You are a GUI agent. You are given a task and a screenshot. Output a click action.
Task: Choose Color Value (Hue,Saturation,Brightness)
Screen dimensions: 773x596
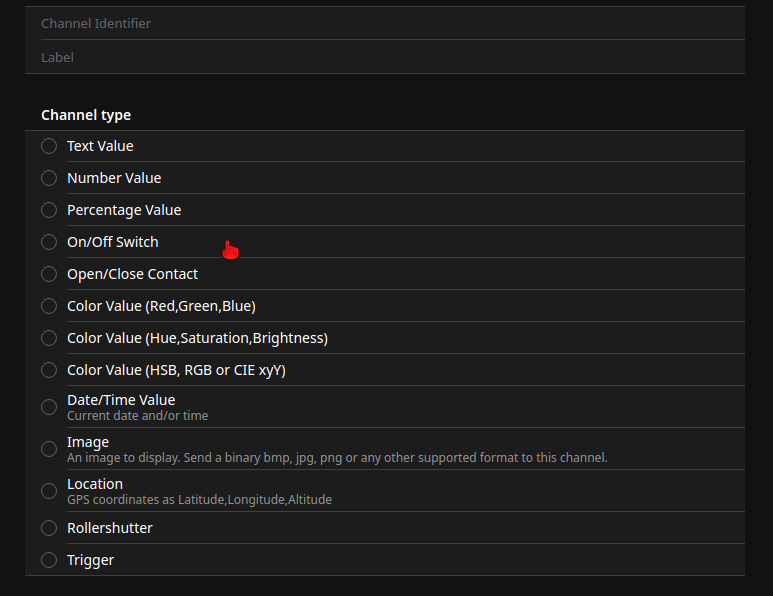(x=49, y=338)
